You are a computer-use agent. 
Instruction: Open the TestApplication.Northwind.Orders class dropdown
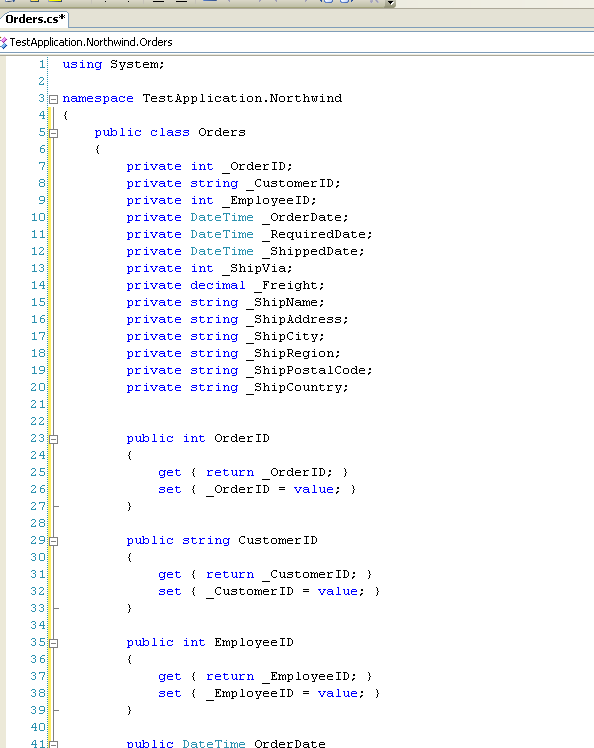[x=297, y=42]
